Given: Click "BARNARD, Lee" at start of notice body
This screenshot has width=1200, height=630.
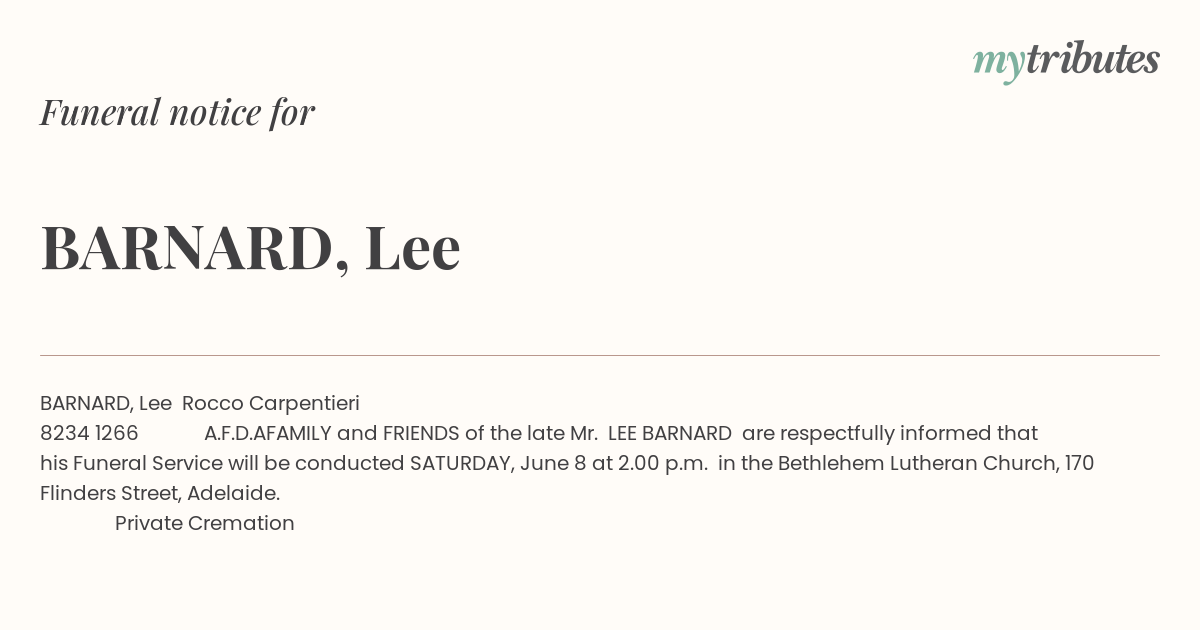Looking at the screenshot, I should coord(106,404).
